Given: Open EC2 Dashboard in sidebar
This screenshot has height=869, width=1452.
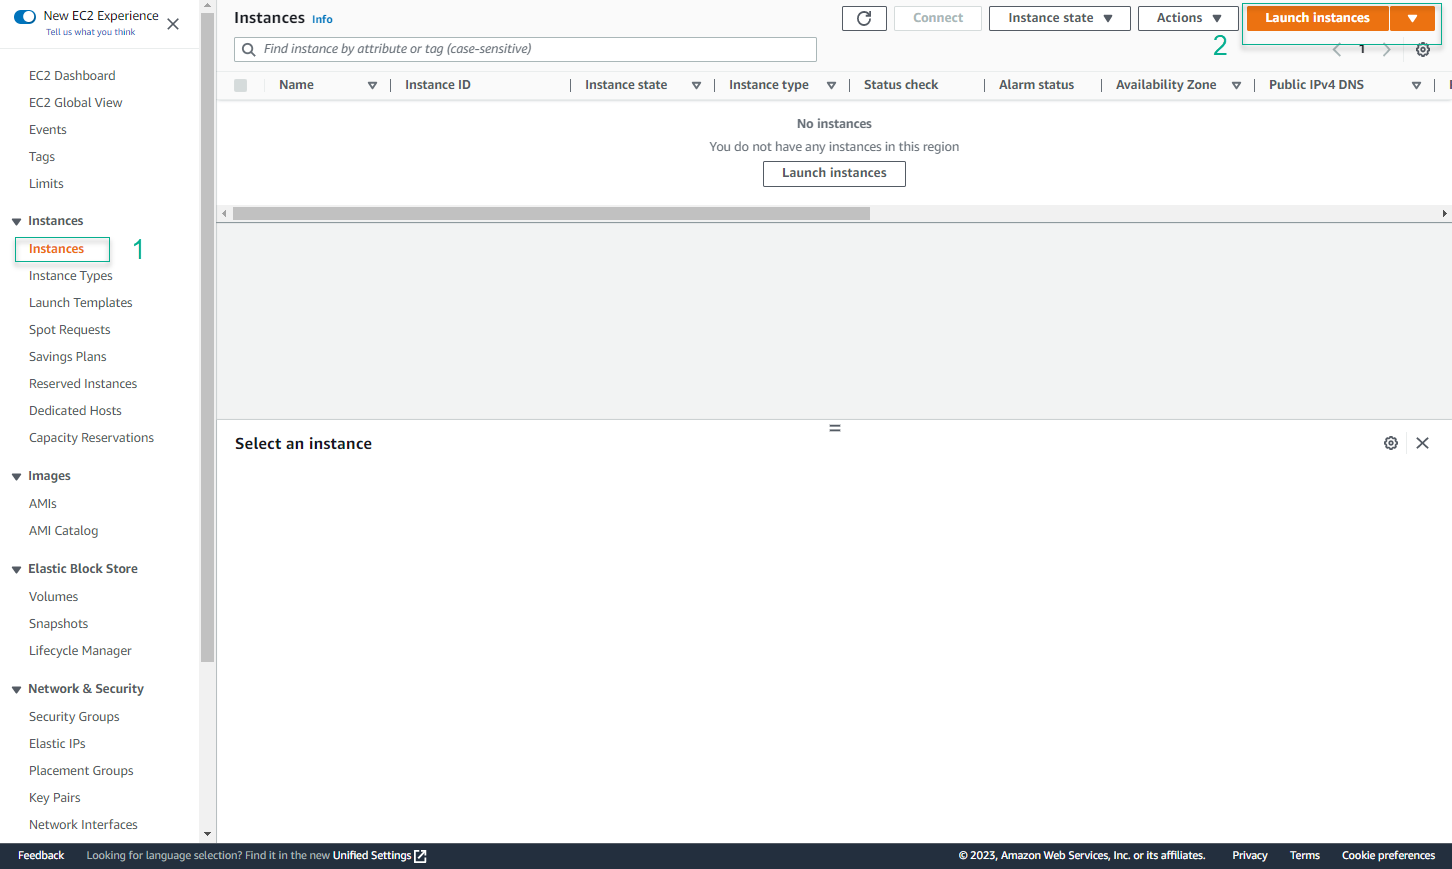Looking at the screenshot, I should coord(72,76).
